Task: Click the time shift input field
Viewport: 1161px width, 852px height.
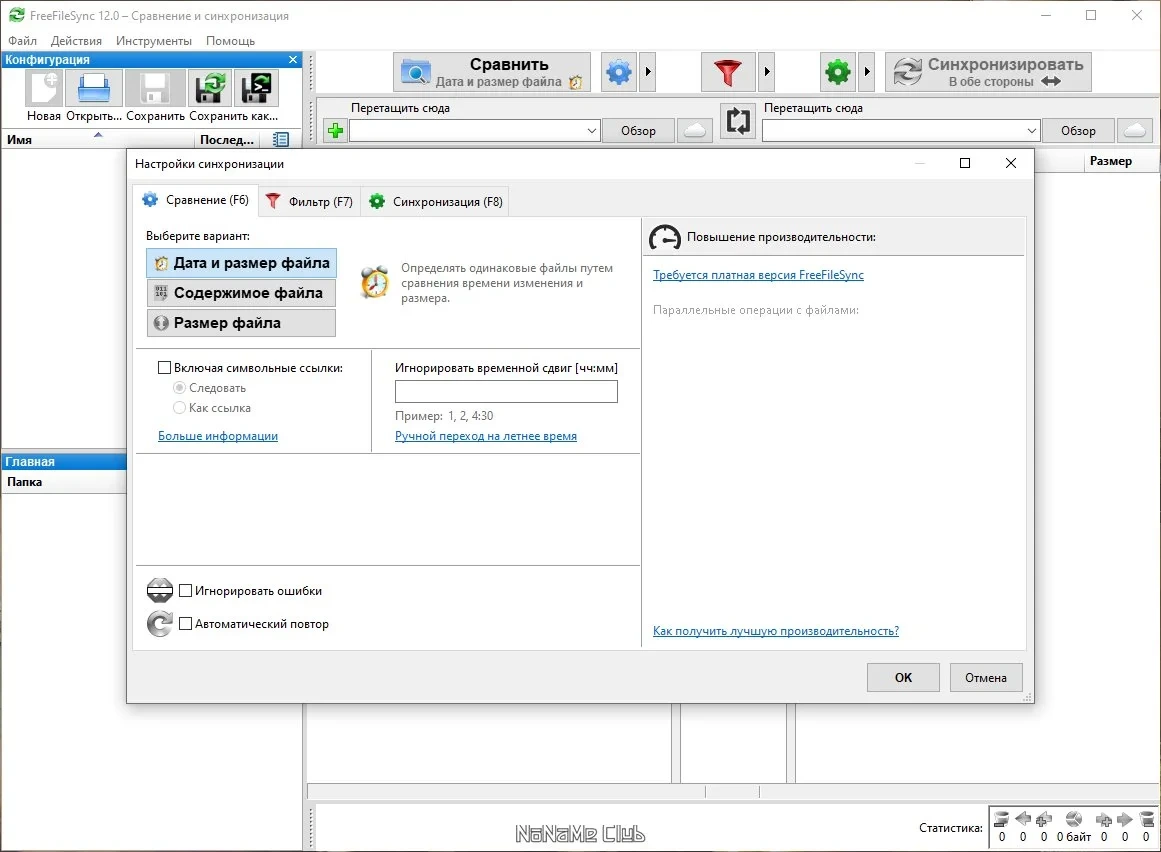Action: (506, 392)
